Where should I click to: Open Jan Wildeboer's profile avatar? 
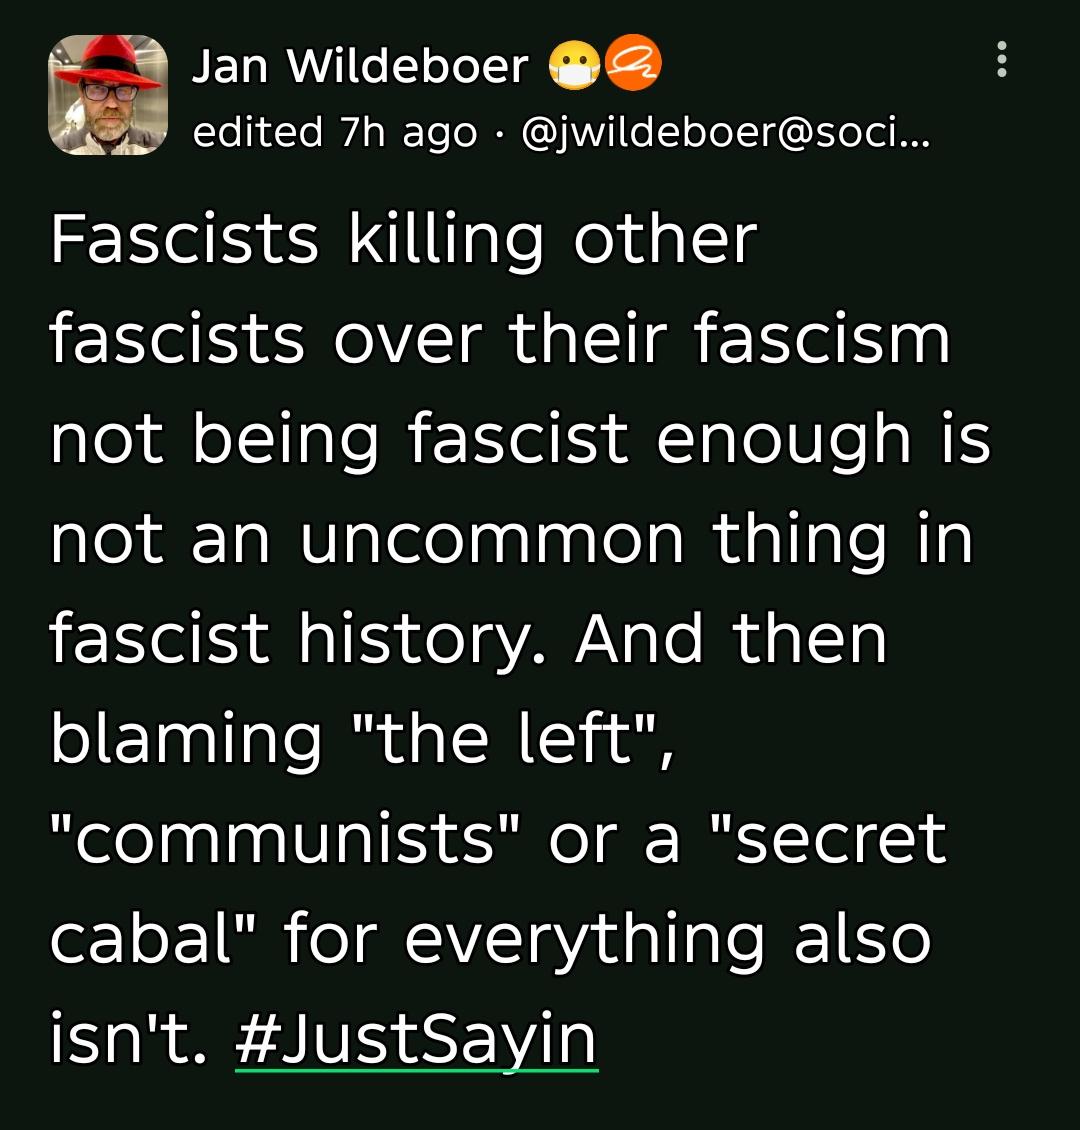click(108, 95)
